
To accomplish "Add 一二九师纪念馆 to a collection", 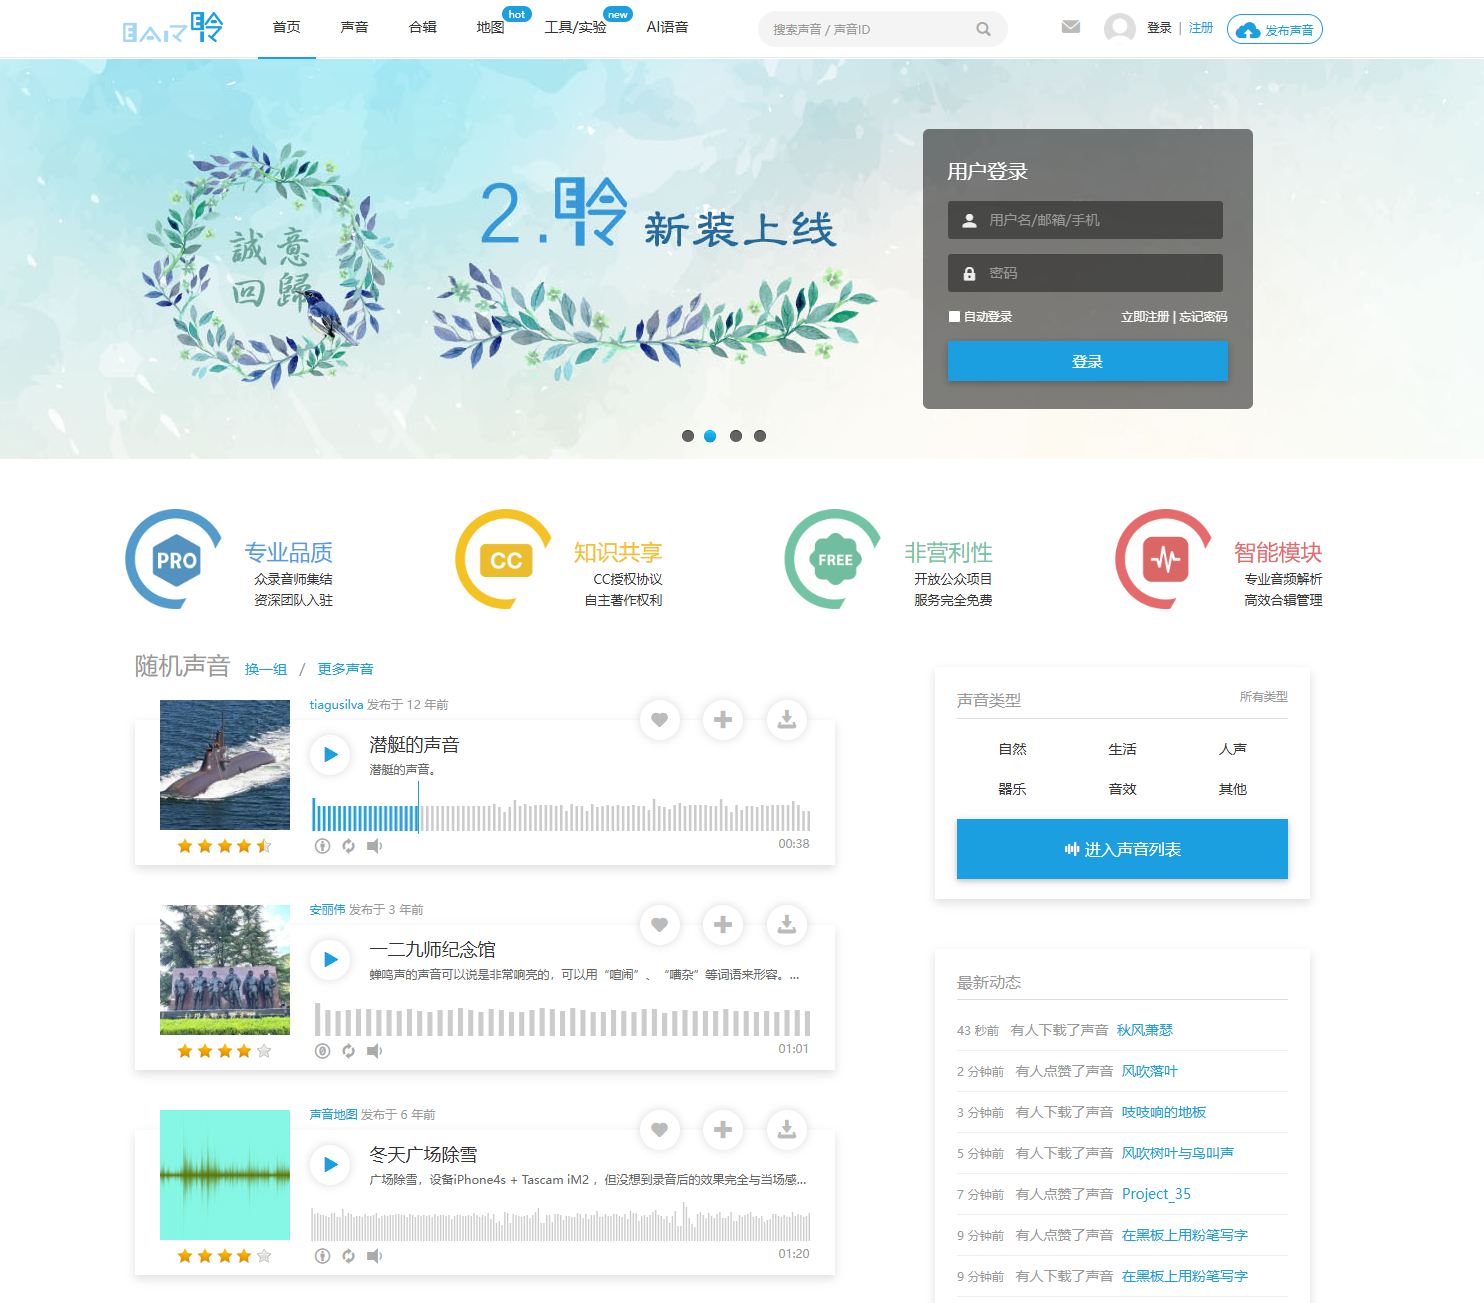I will tap(723, 925).
